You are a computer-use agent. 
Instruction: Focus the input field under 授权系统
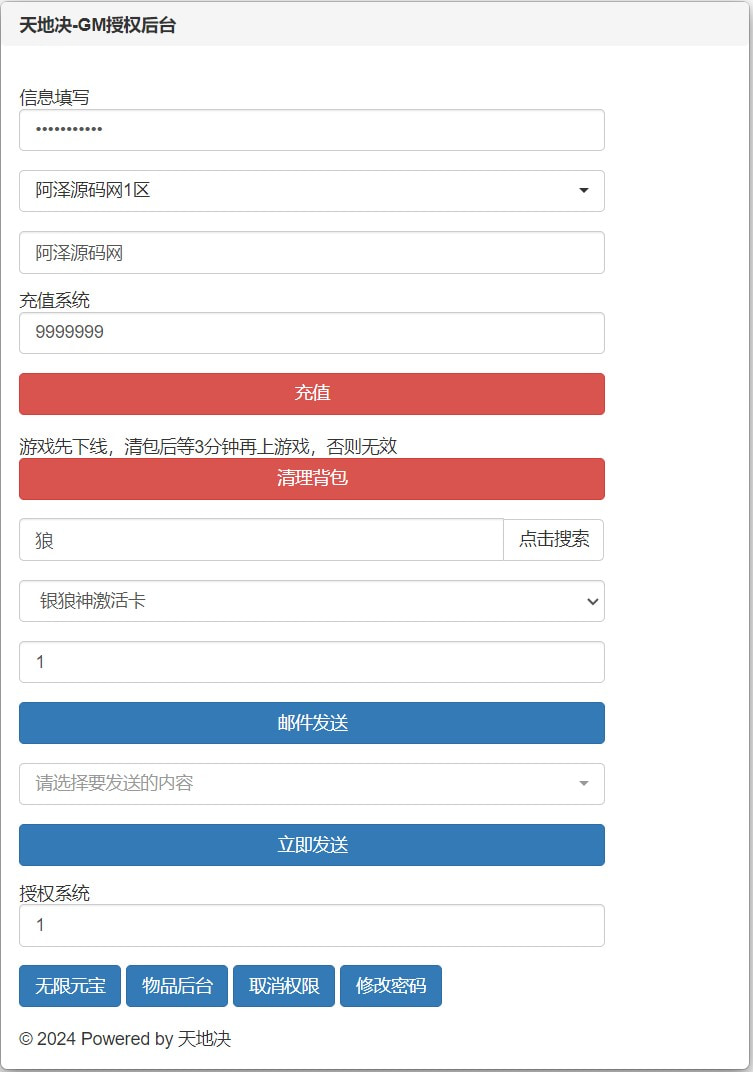point(311,926)
